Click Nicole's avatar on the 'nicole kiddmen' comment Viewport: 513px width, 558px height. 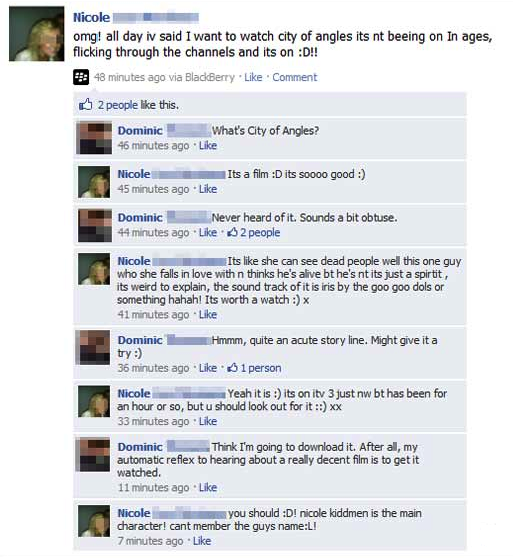click(x=94, y=521)
